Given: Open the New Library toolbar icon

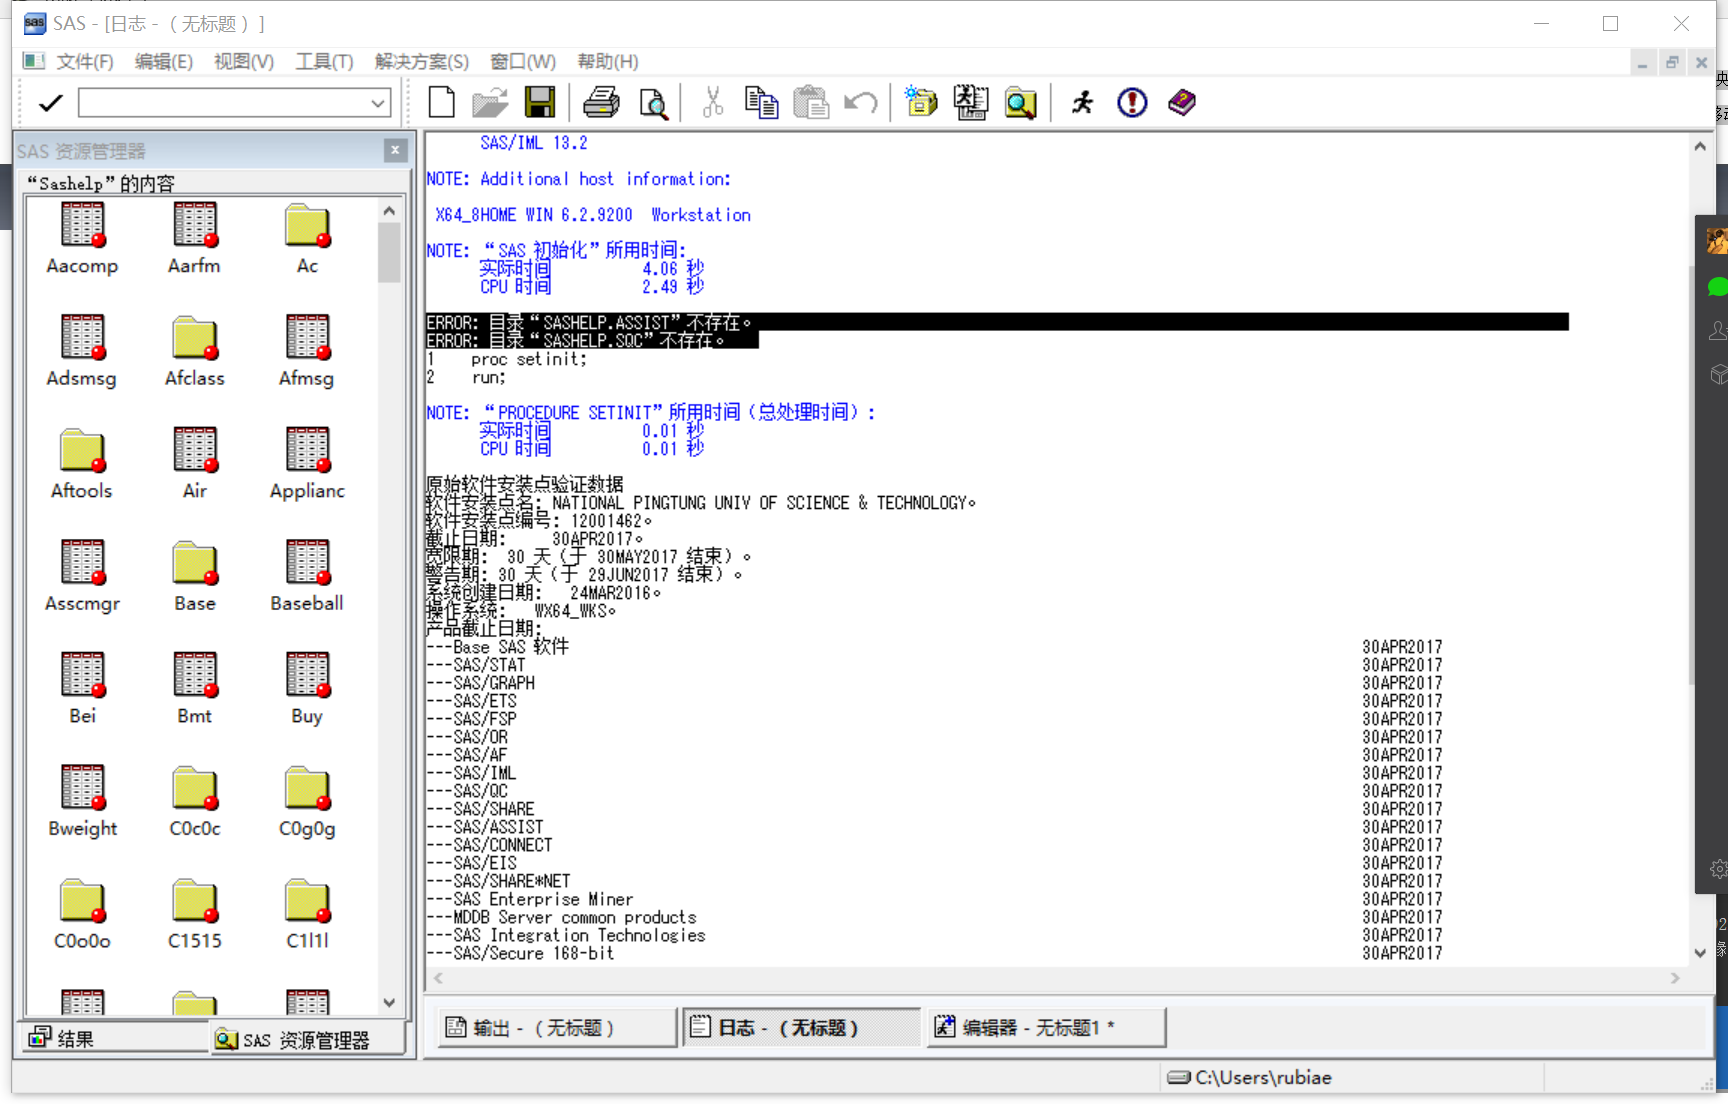Looking at the screenshot, I should [921, 102].
